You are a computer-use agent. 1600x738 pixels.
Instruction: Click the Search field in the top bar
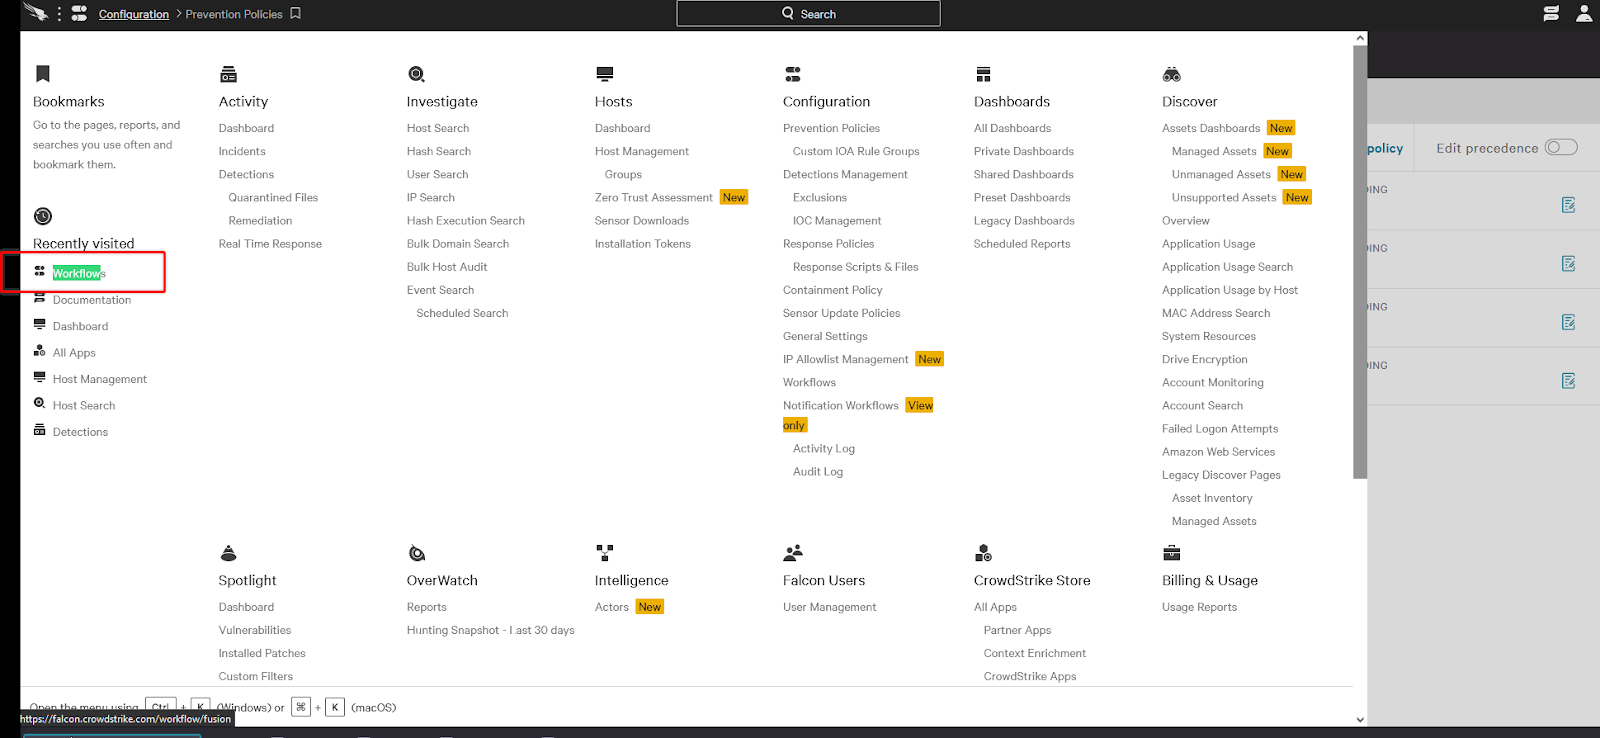coord(808,14)
